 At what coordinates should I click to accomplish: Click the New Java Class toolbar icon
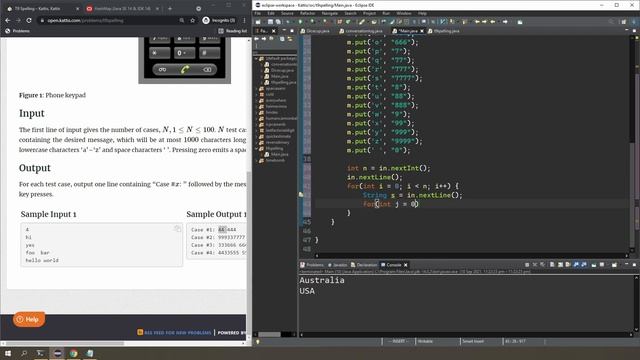(x=348, y=22)
